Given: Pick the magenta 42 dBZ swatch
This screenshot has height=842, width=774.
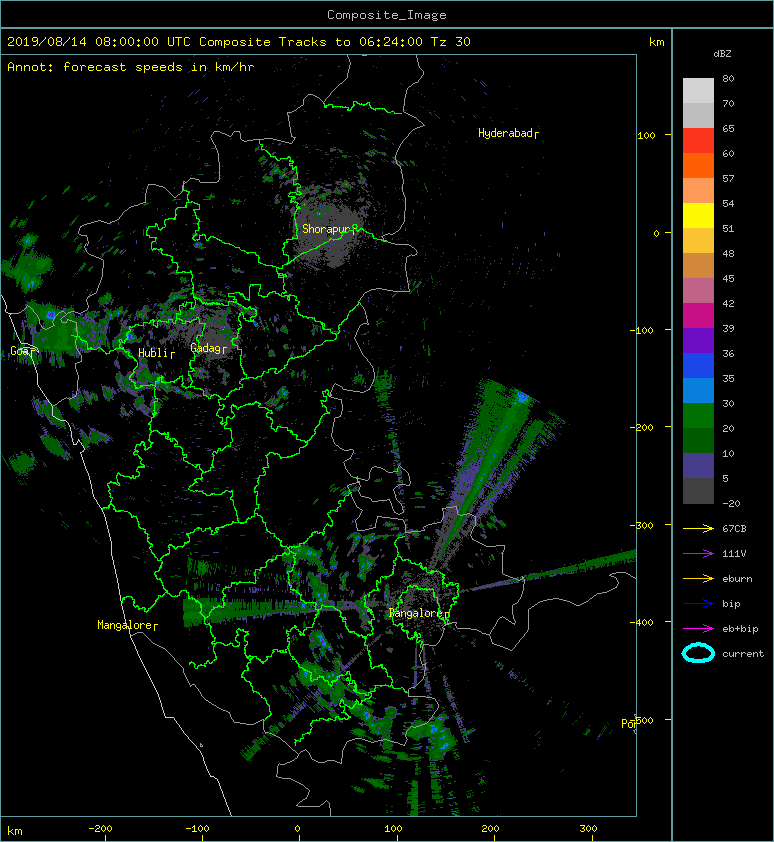Looking at the screenshot, I should (x=698, y=315).
